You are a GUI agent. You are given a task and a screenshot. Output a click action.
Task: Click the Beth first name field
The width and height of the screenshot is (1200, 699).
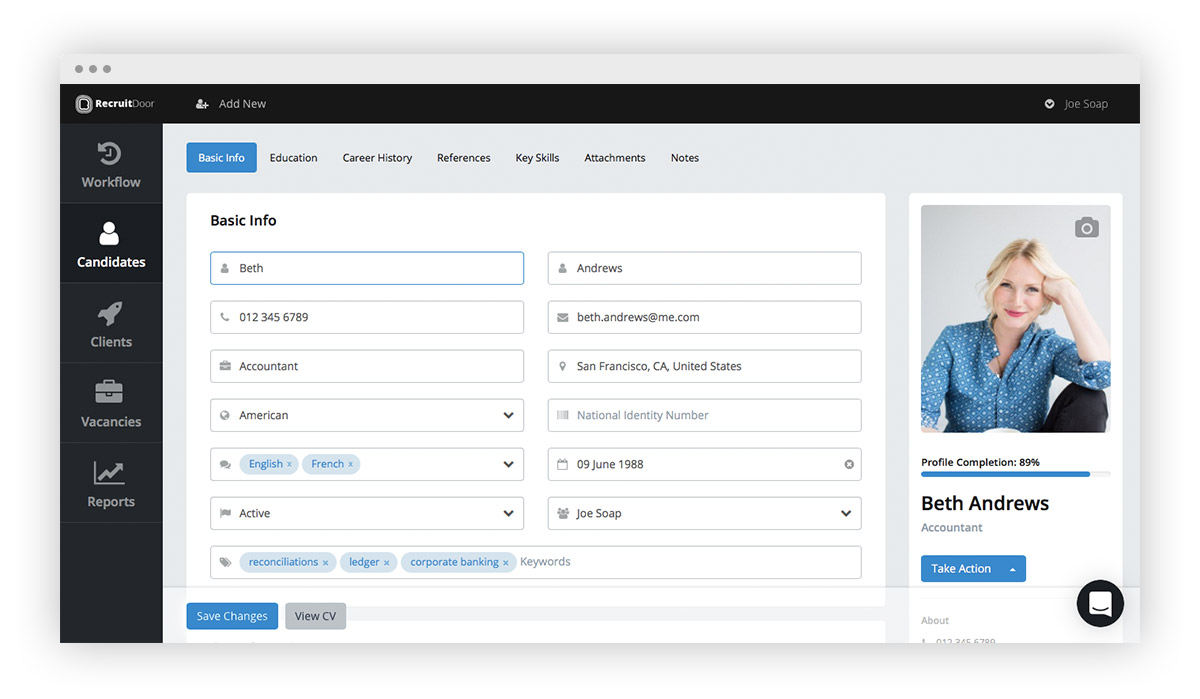click(x=367, y=268)
